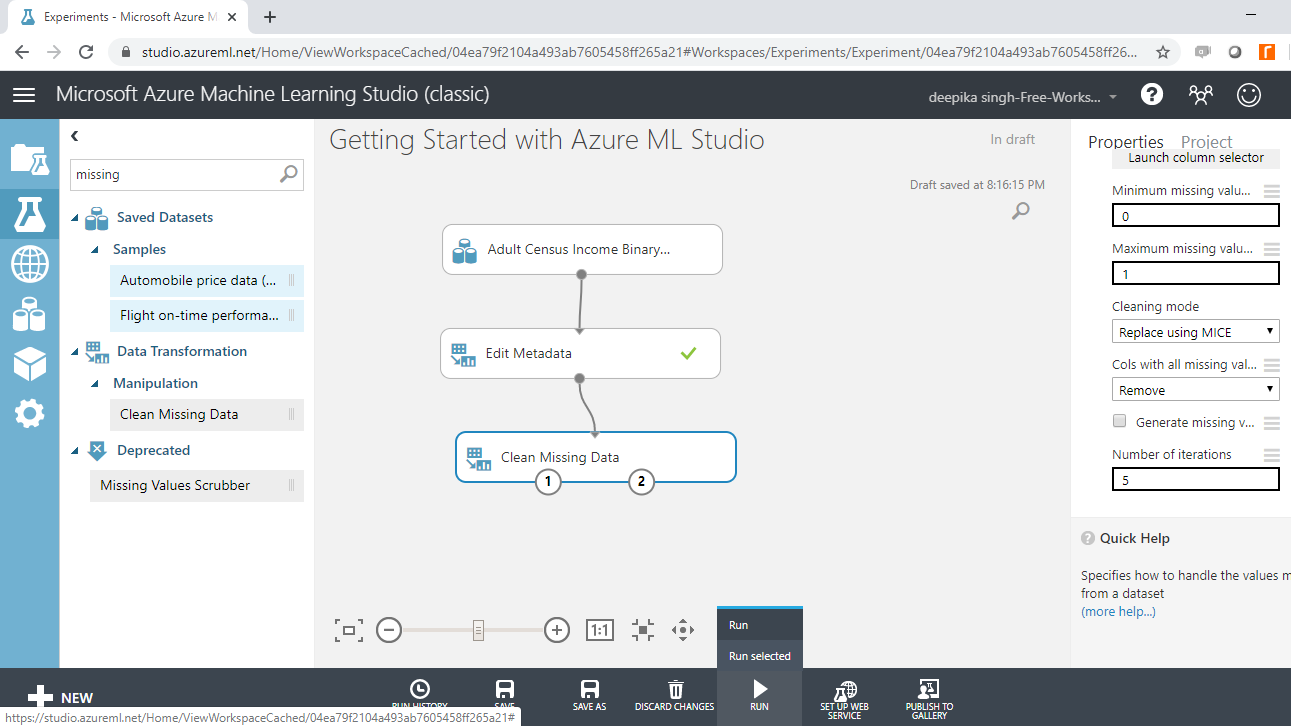Toggle Generate missing value indicator checkbox
Image resolution: width=1291 pixels, height=726 pixels.
(x=1120, y=421)
